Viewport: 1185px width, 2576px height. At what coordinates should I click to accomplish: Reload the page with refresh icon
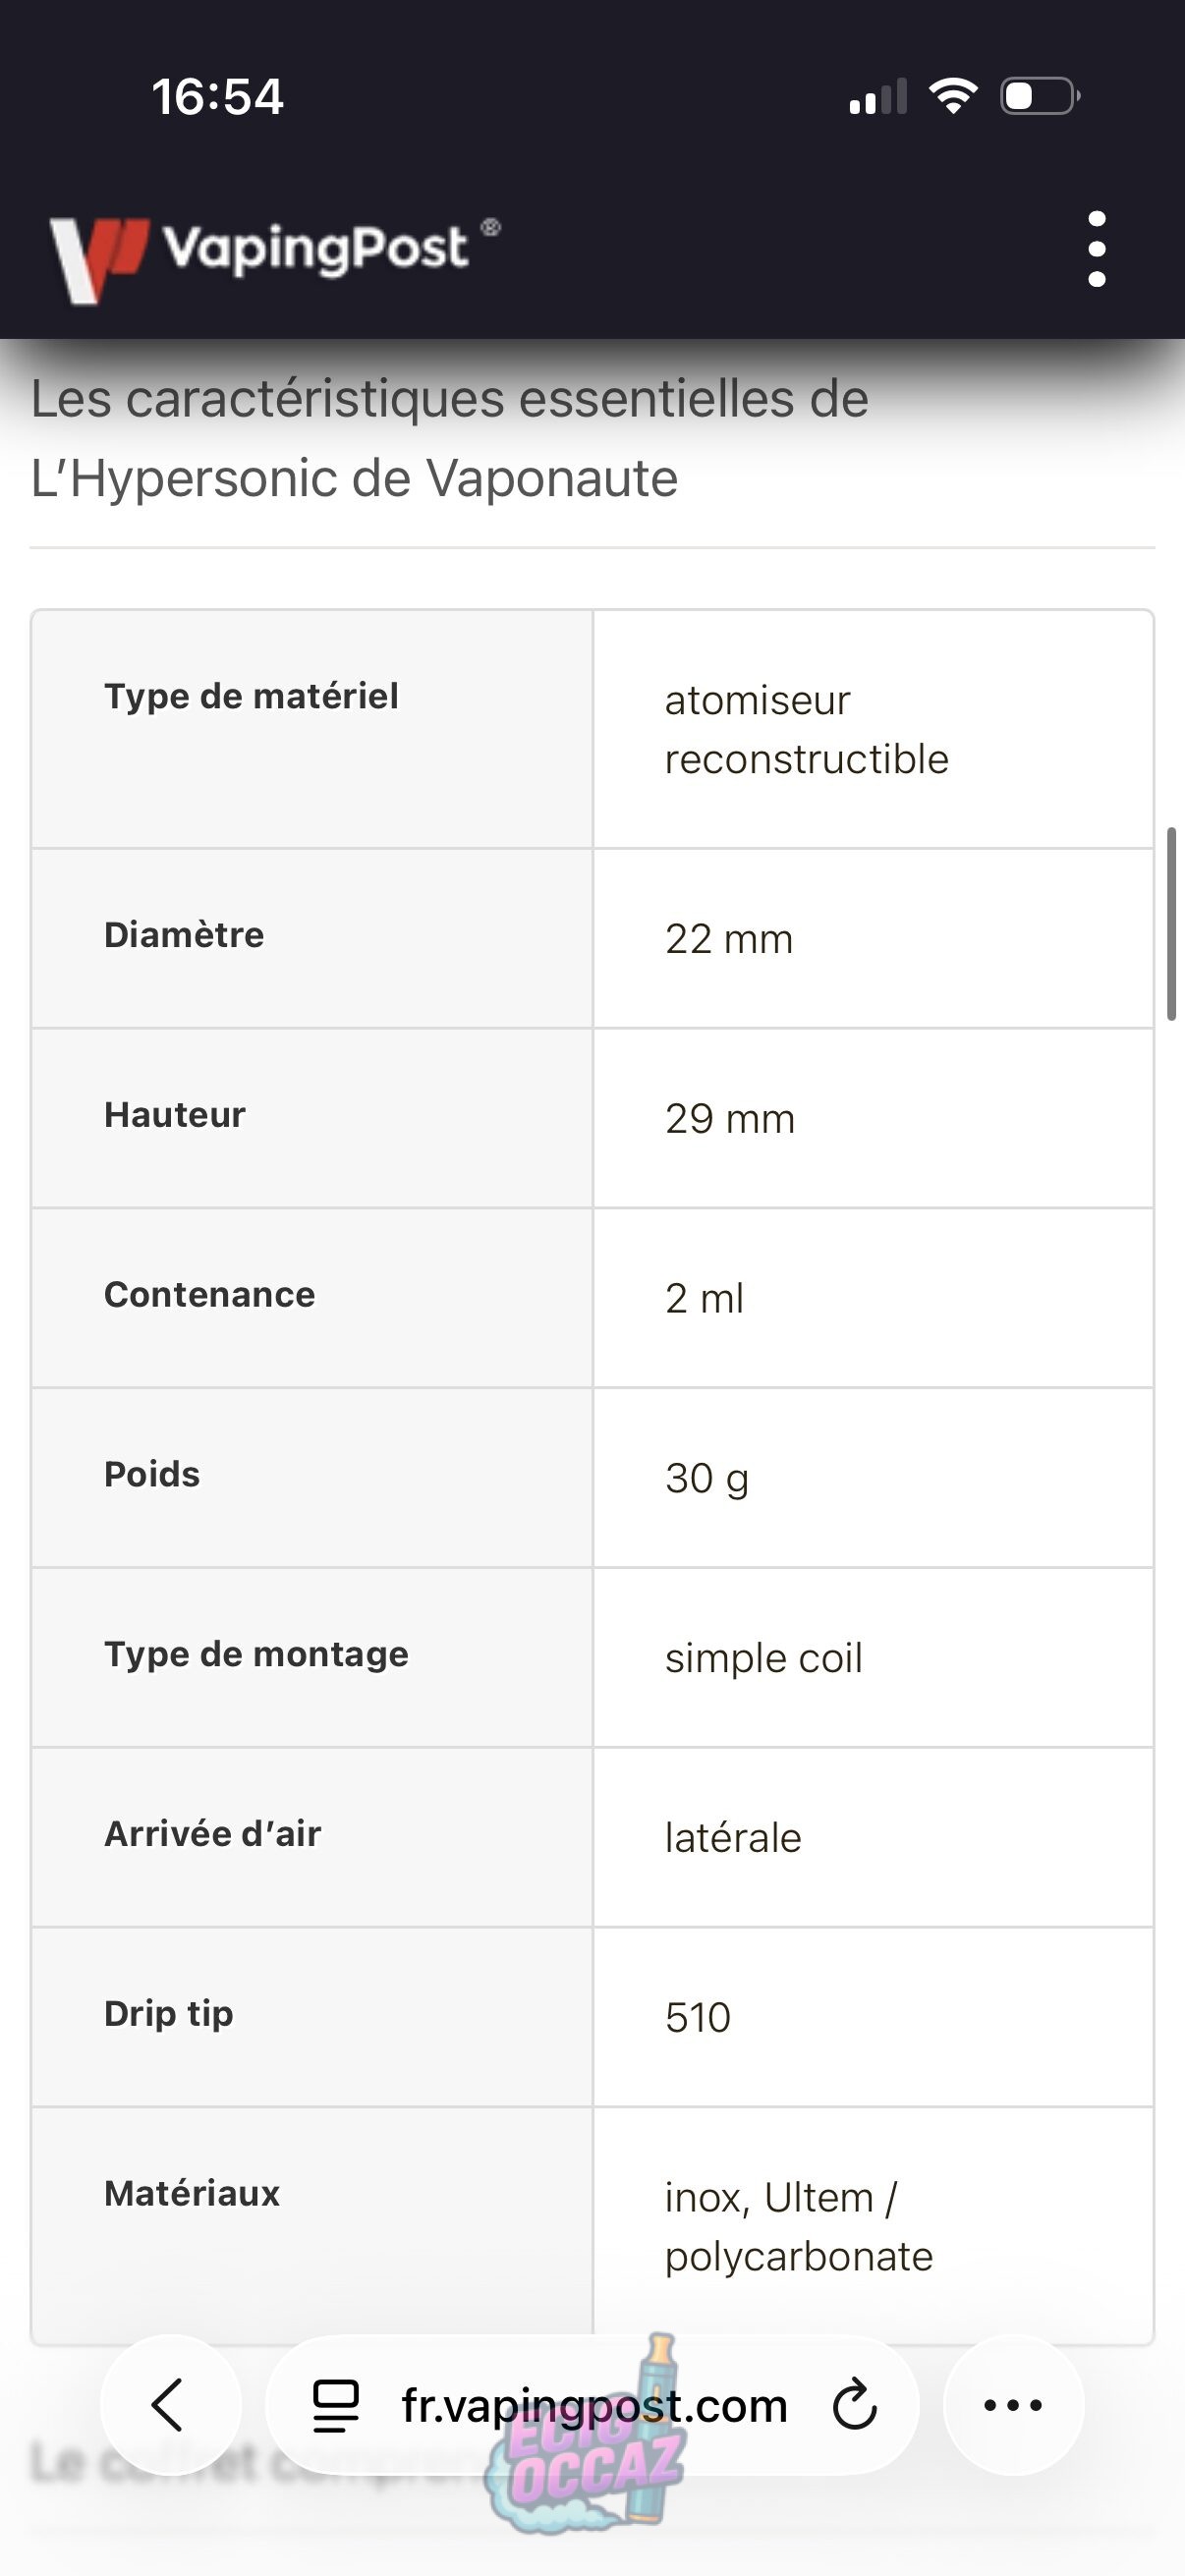point(855,2405)
